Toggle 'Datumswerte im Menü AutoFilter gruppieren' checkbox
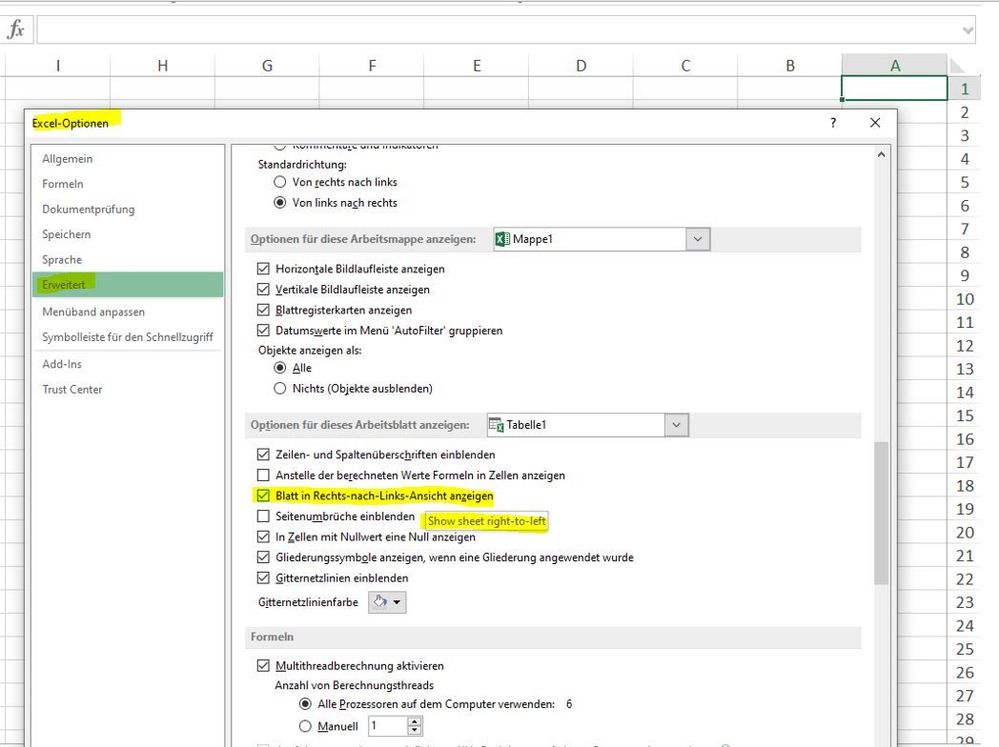This screenshot has height=747, width=999. (263, 330)
